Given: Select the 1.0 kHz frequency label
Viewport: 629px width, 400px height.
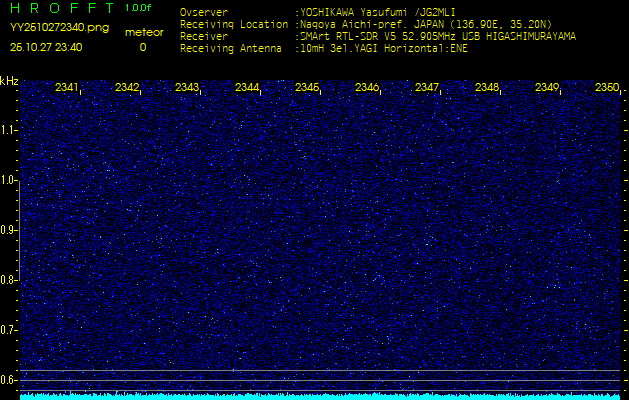Looking at the screenshot, I should (9, 180).
